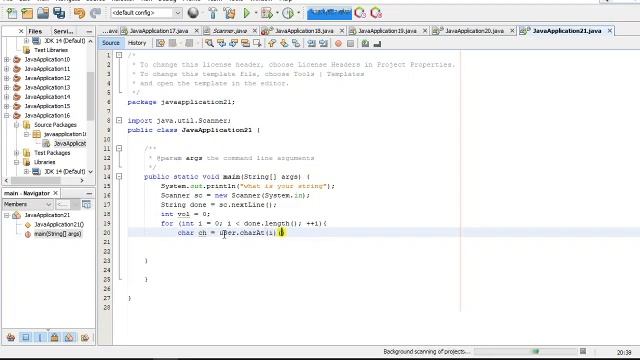
Task: Click the Projects panel vertical scrollbar
Action: (x=90, y=96)
